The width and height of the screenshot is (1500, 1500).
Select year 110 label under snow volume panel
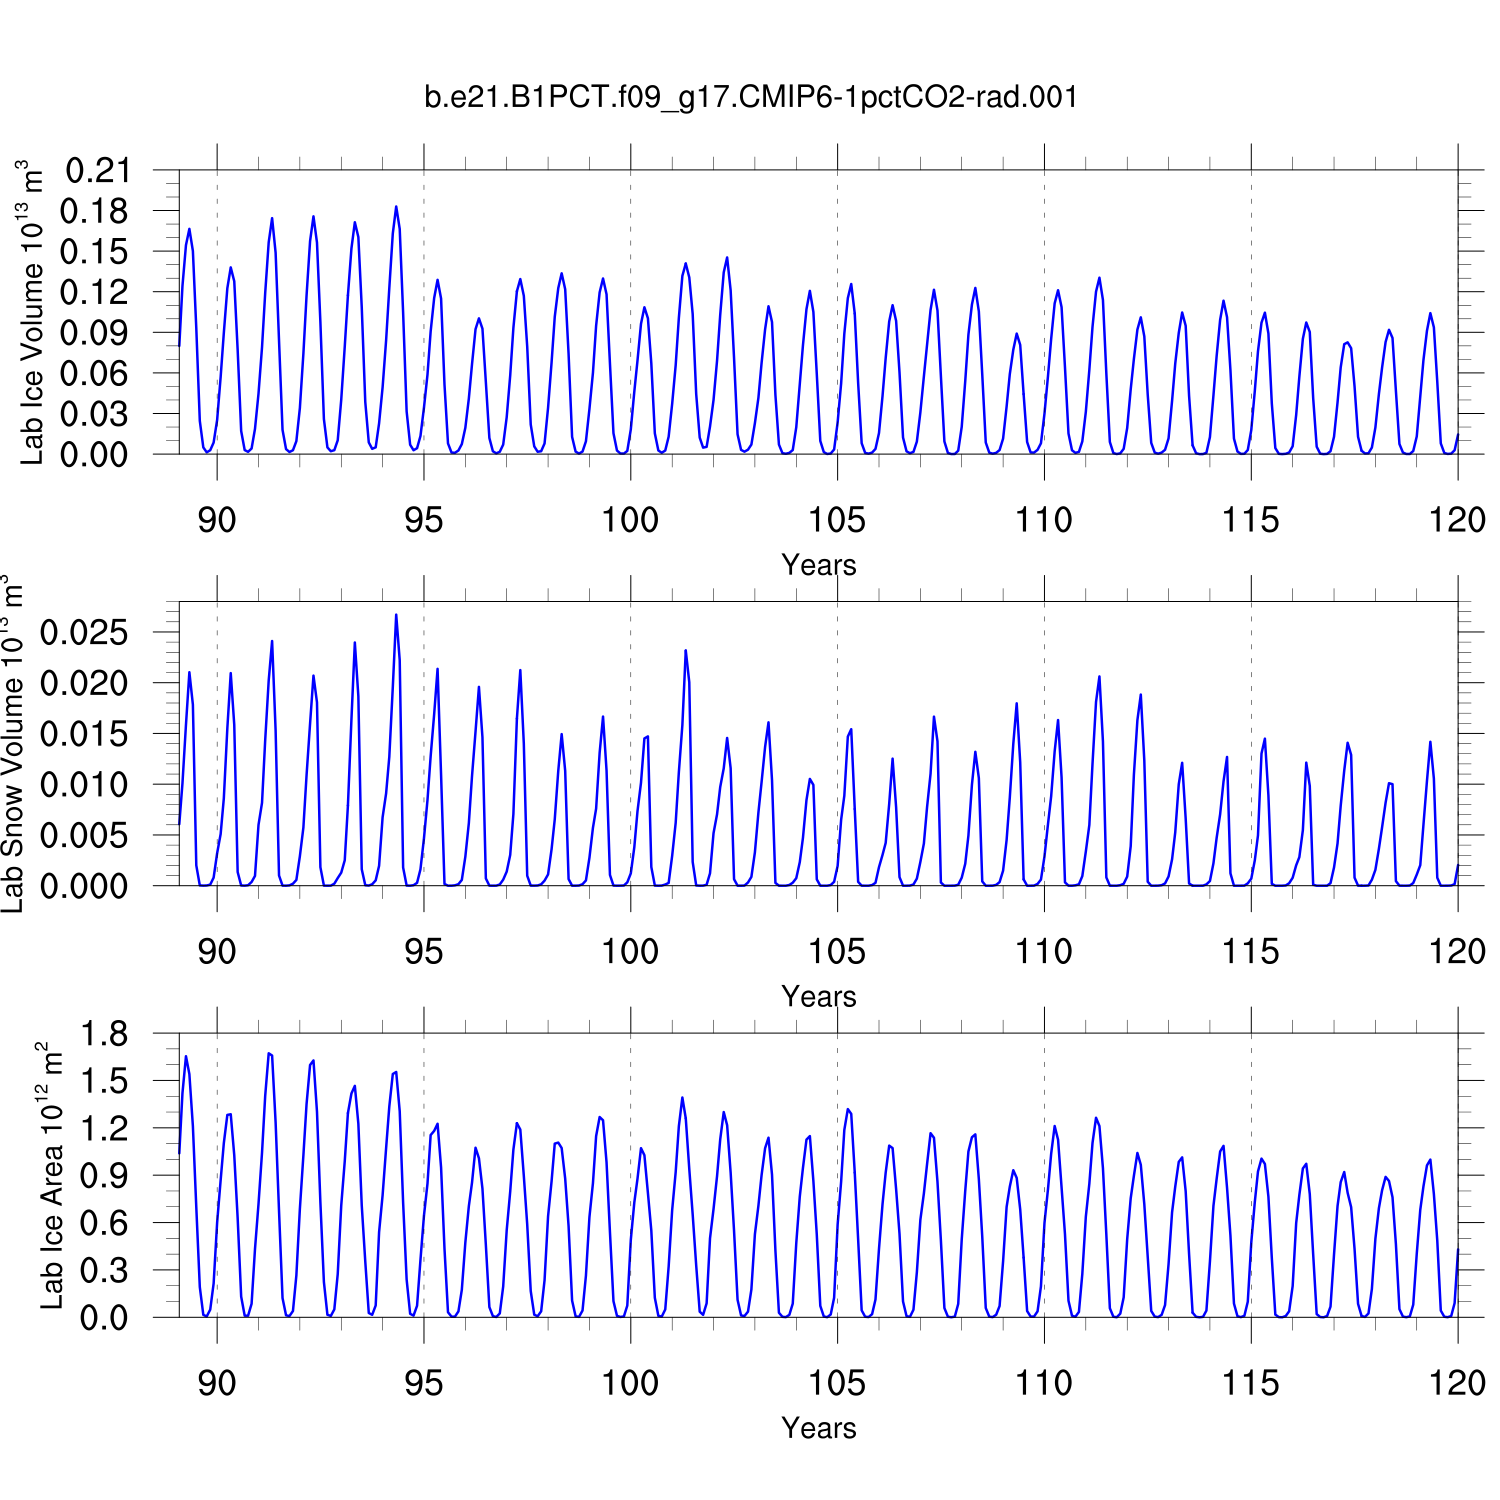click(x=1043, y=952)
